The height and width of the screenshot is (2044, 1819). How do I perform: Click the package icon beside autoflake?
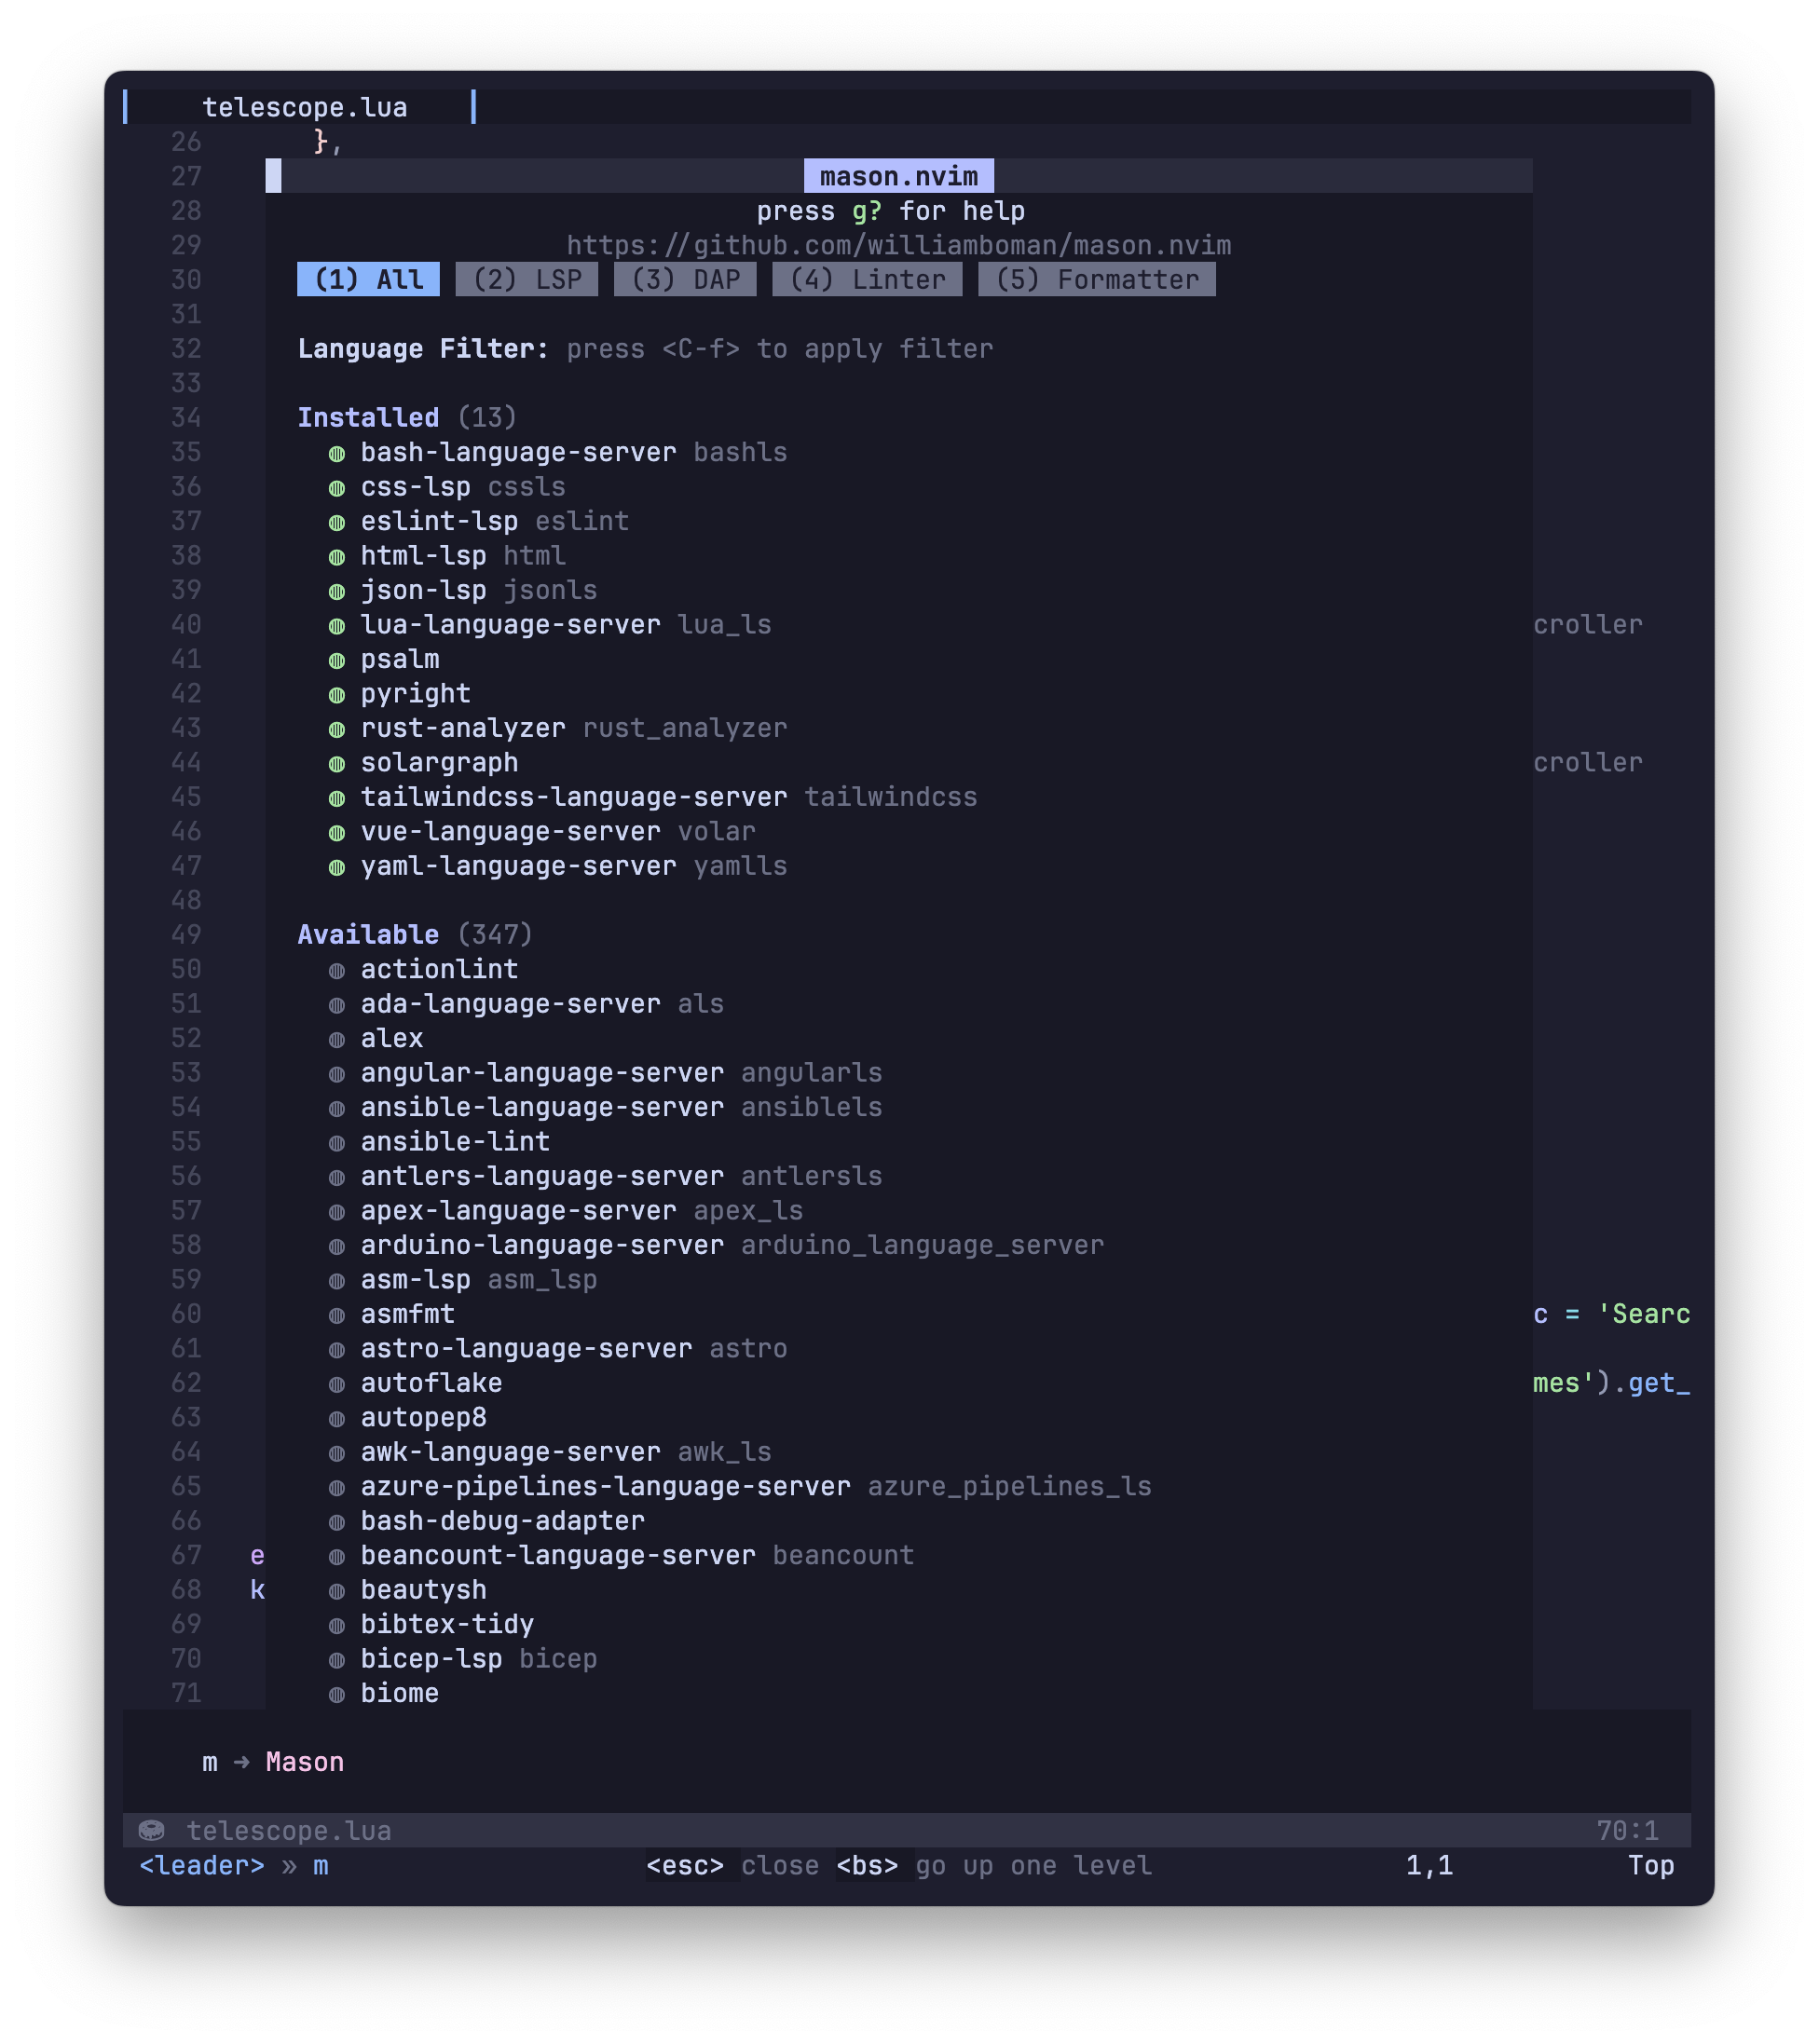click(x=337, y=1384)
